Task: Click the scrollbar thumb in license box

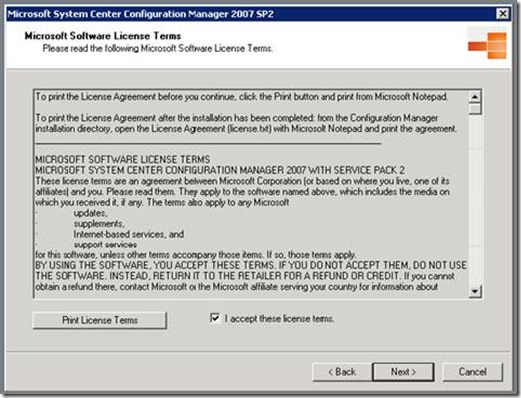Action: 475,109
